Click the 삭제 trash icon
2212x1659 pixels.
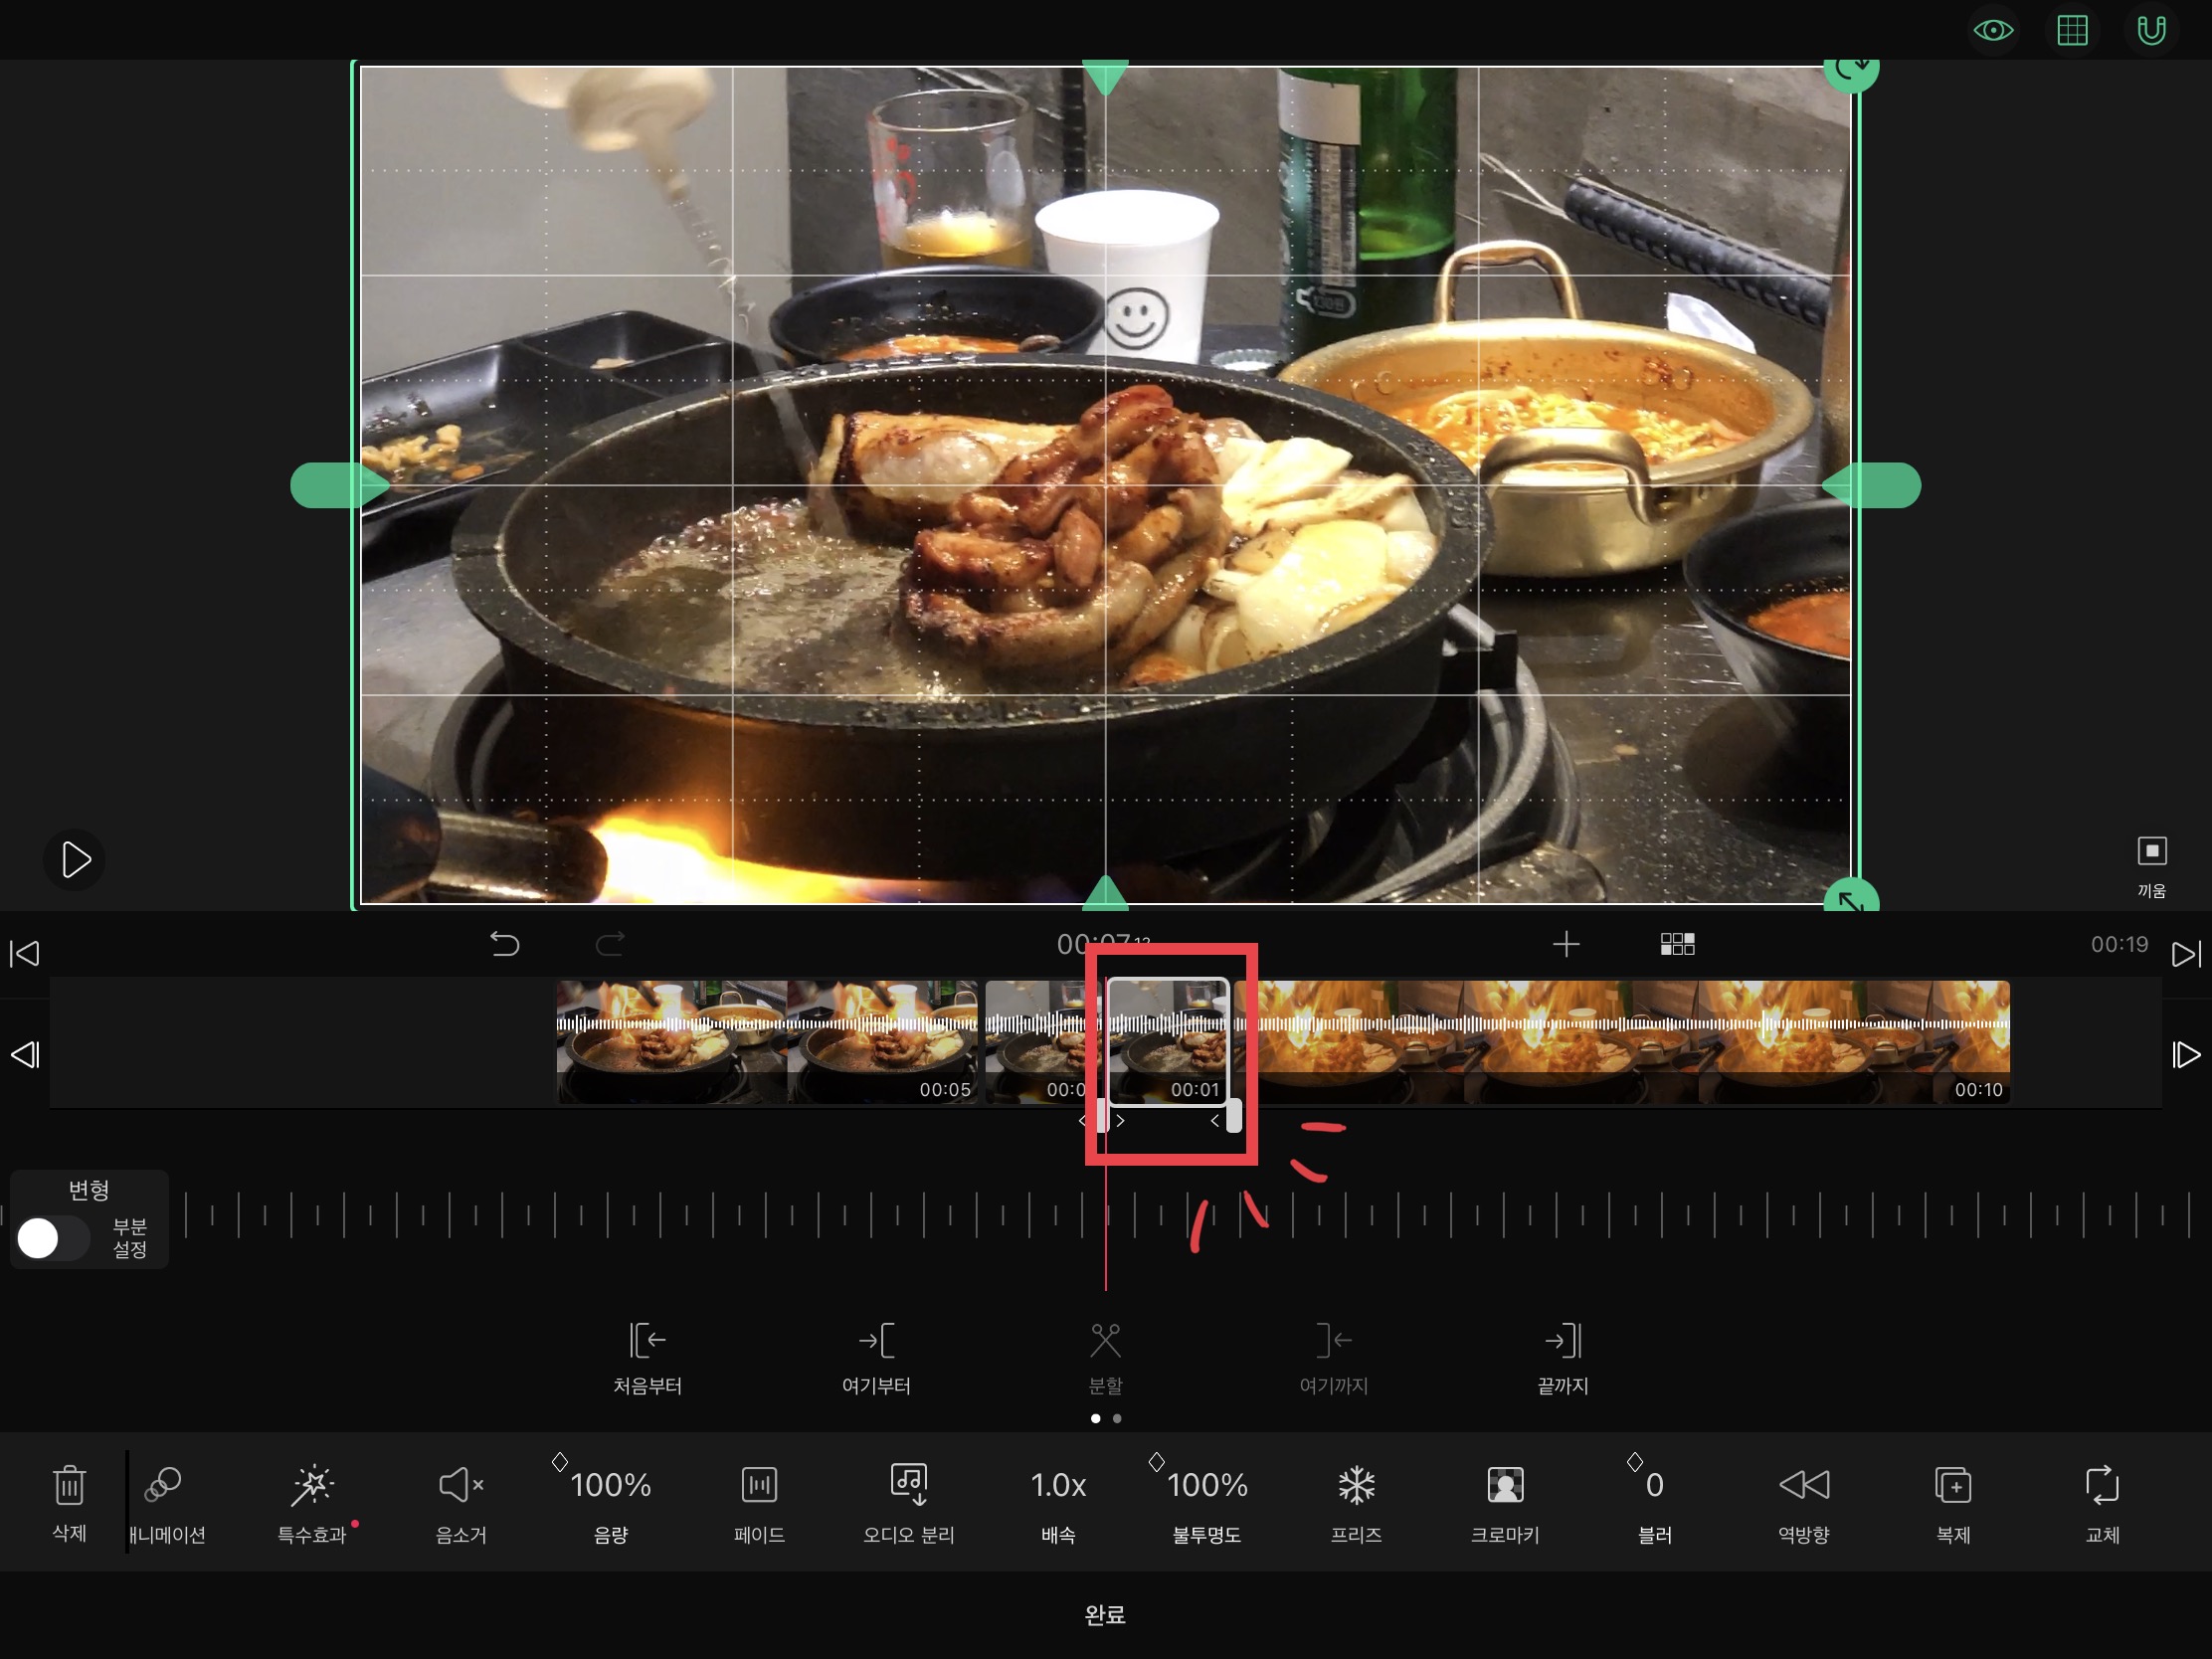pyautogui.click(x=69, y=1486)
